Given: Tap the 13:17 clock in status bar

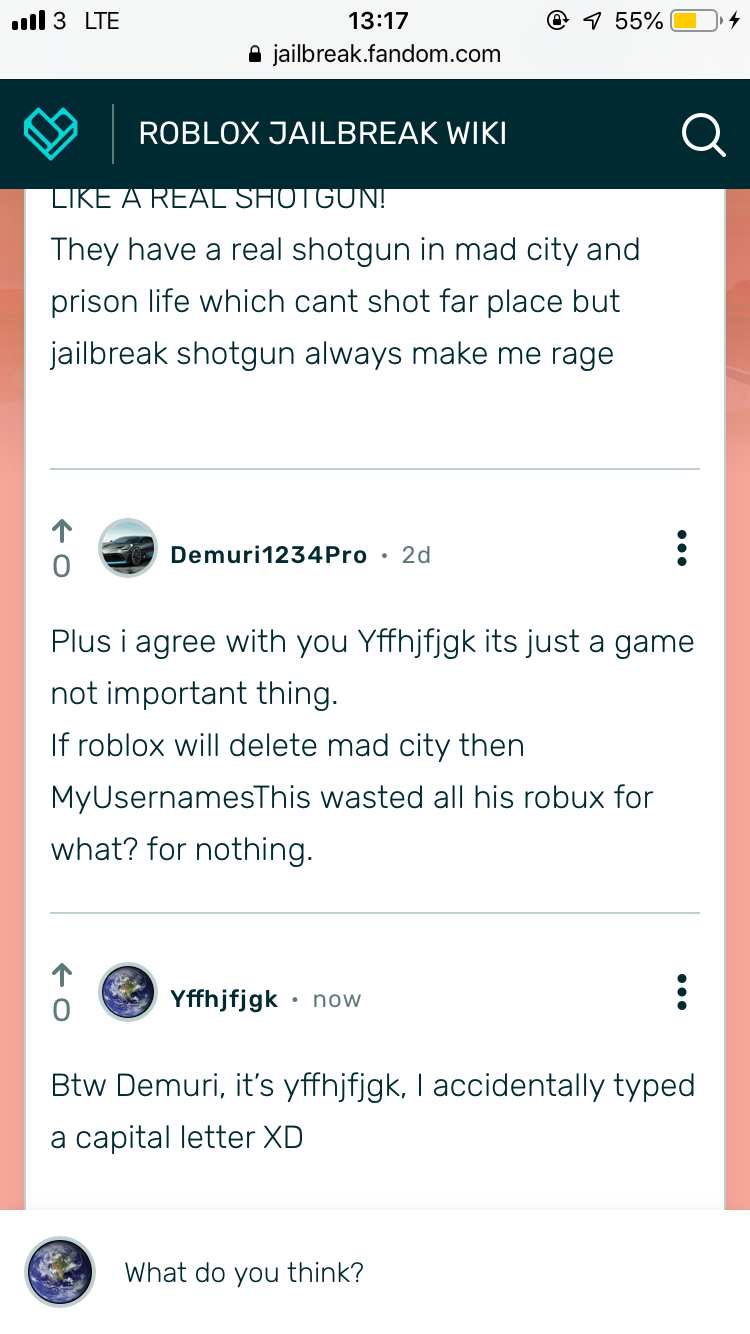Looking at the screenshot, I should pos(378,20).
